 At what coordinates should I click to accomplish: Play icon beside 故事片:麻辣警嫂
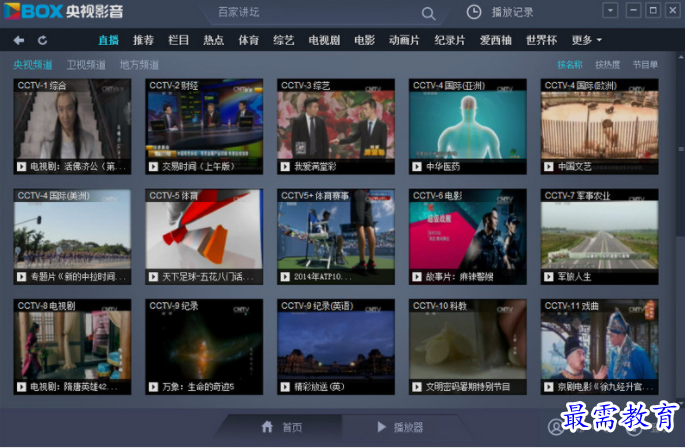coord(417,277)
